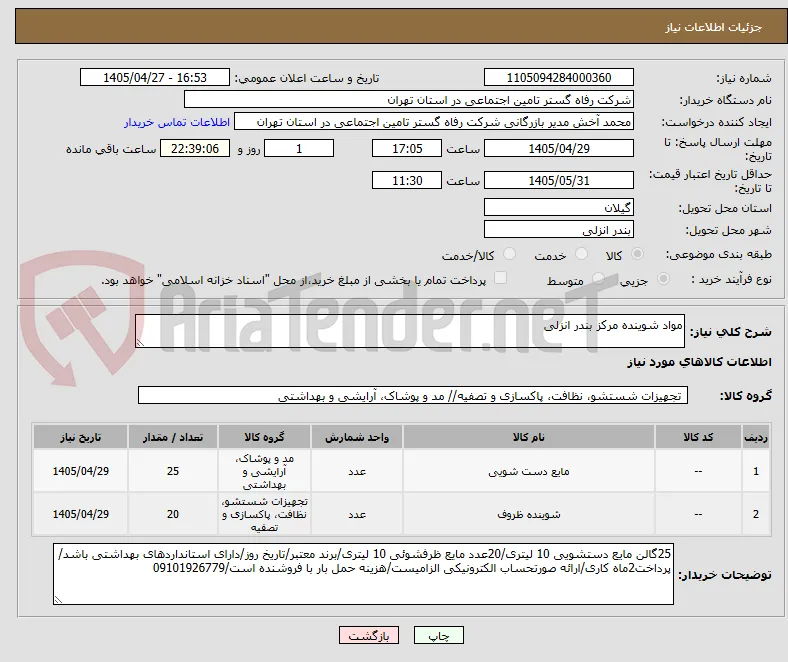Viewport: 788px width, 662px height.
Task: Click the شوینده ظروف item name
Action: click(x=529, y=514)
